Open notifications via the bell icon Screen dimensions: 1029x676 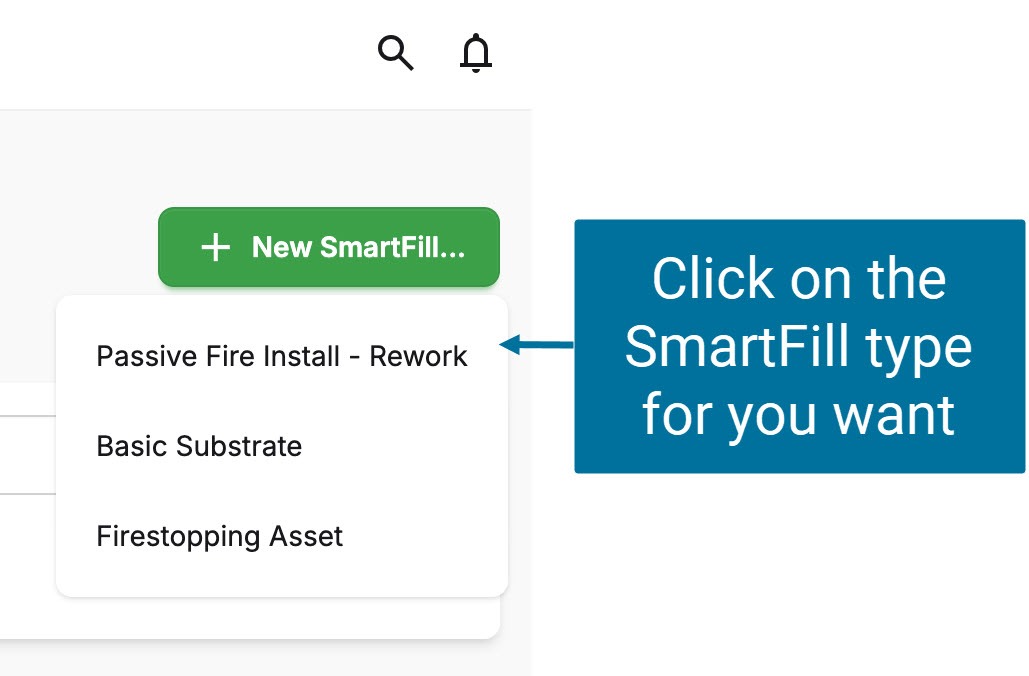tap(476, 53)
